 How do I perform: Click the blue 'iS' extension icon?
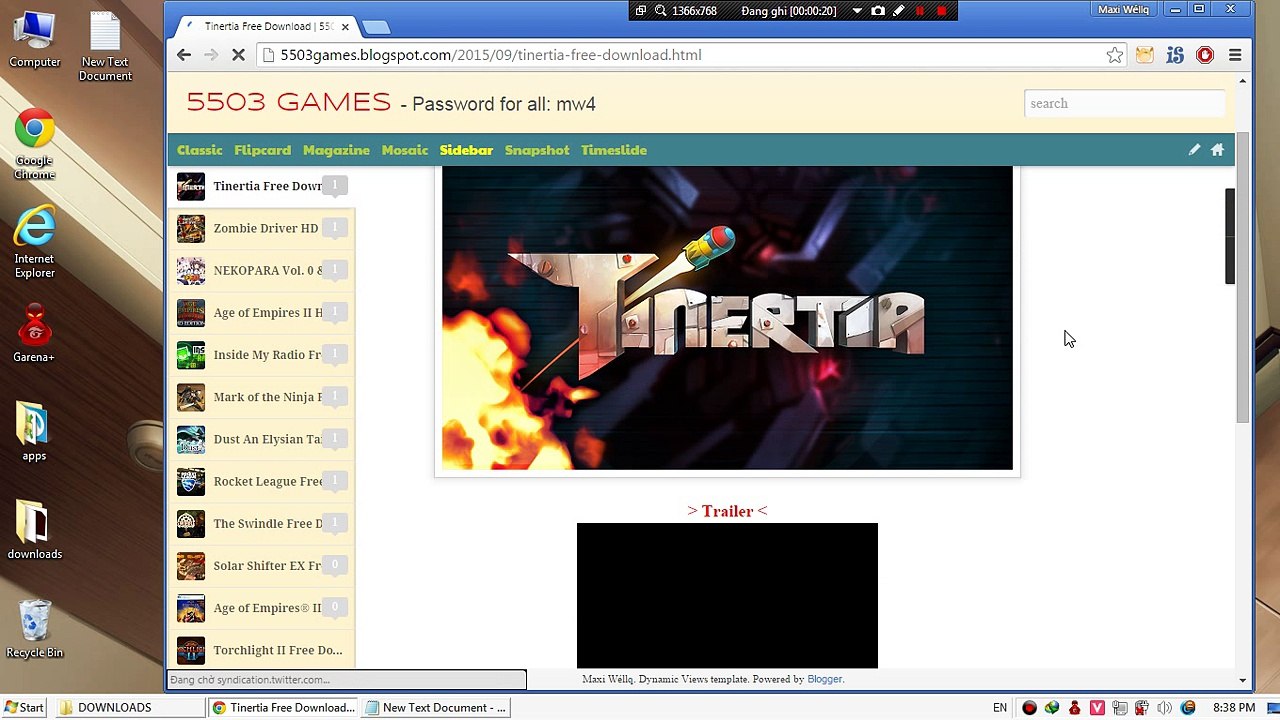(x=1175, y=56)
